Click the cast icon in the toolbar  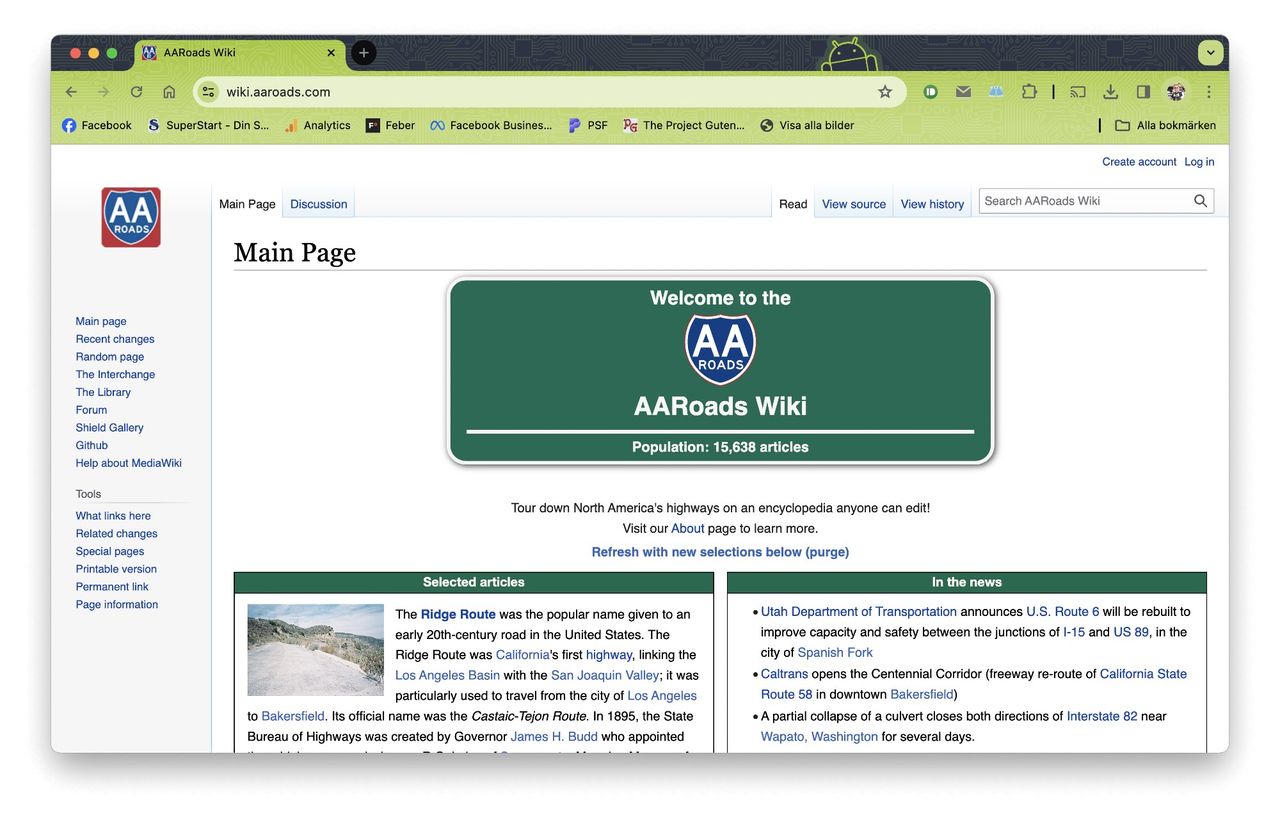[x=1077, y=91]
